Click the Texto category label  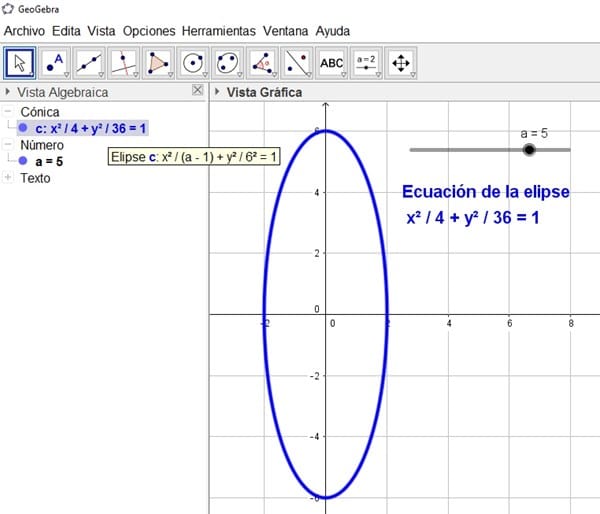click(x=35, y=178)
